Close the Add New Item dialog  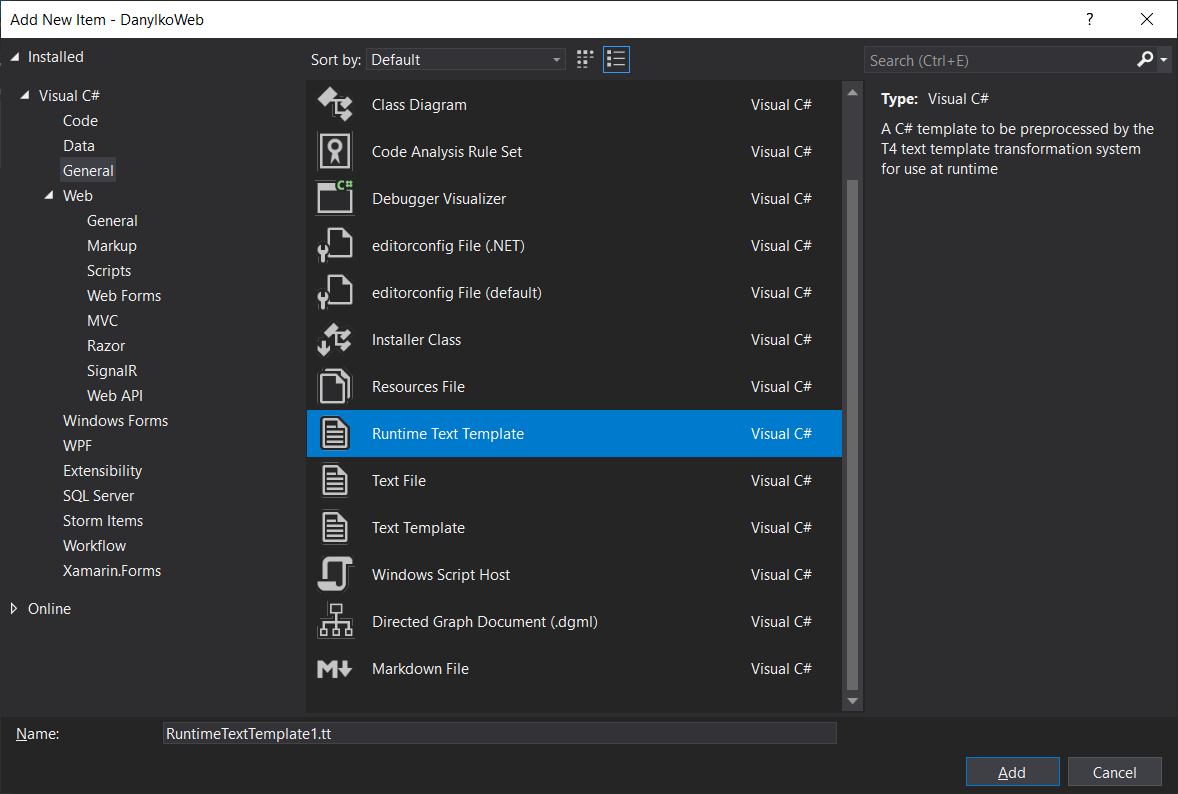pyautogui.click(x=1146, y=20)
